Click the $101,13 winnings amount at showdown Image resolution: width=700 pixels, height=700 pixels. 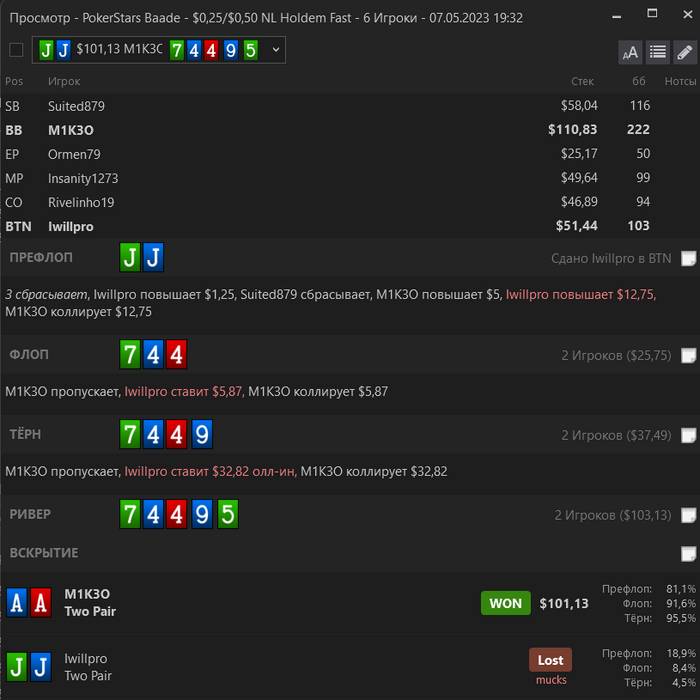564,604
